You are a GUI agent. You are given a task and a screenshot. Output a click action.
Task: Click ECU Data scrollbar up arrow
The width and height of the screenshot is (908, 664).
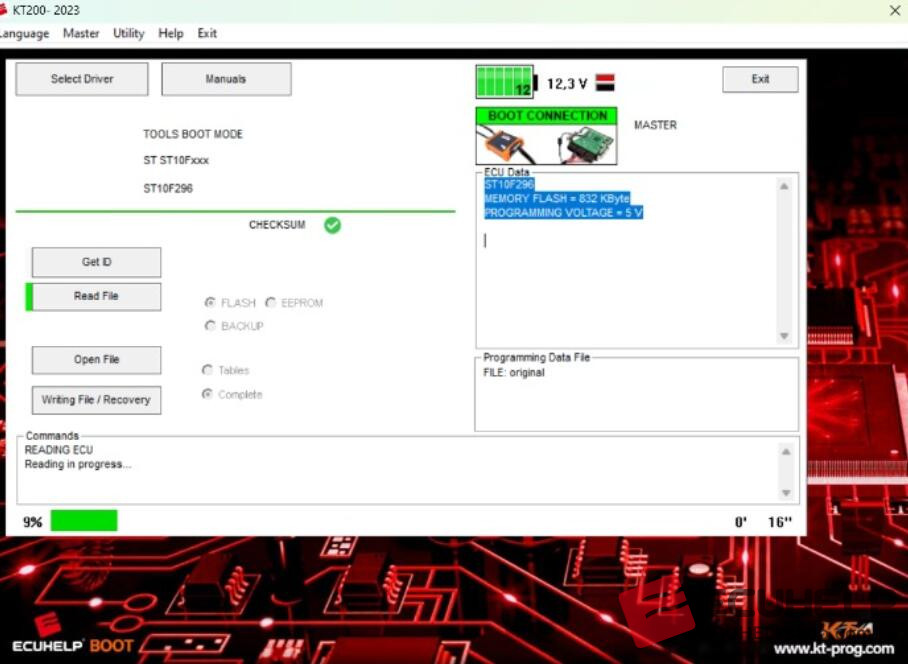click(784, 186)
